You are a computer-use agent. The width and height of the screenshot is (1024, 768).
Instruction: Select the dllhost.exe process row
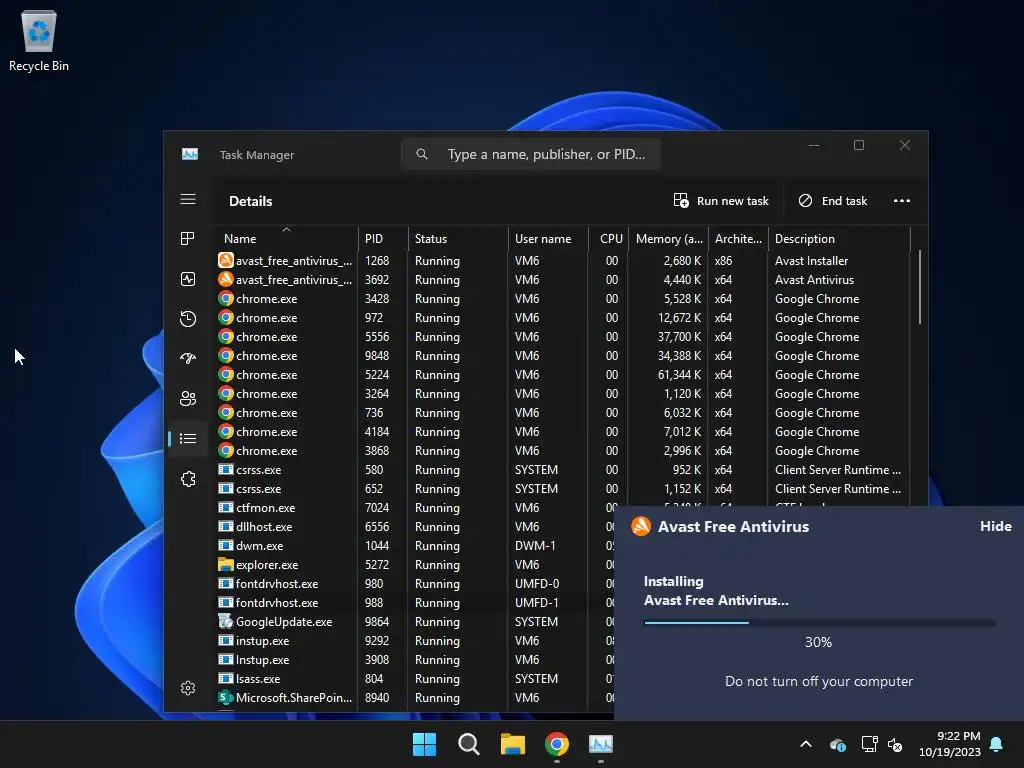(x=415, y=526)
